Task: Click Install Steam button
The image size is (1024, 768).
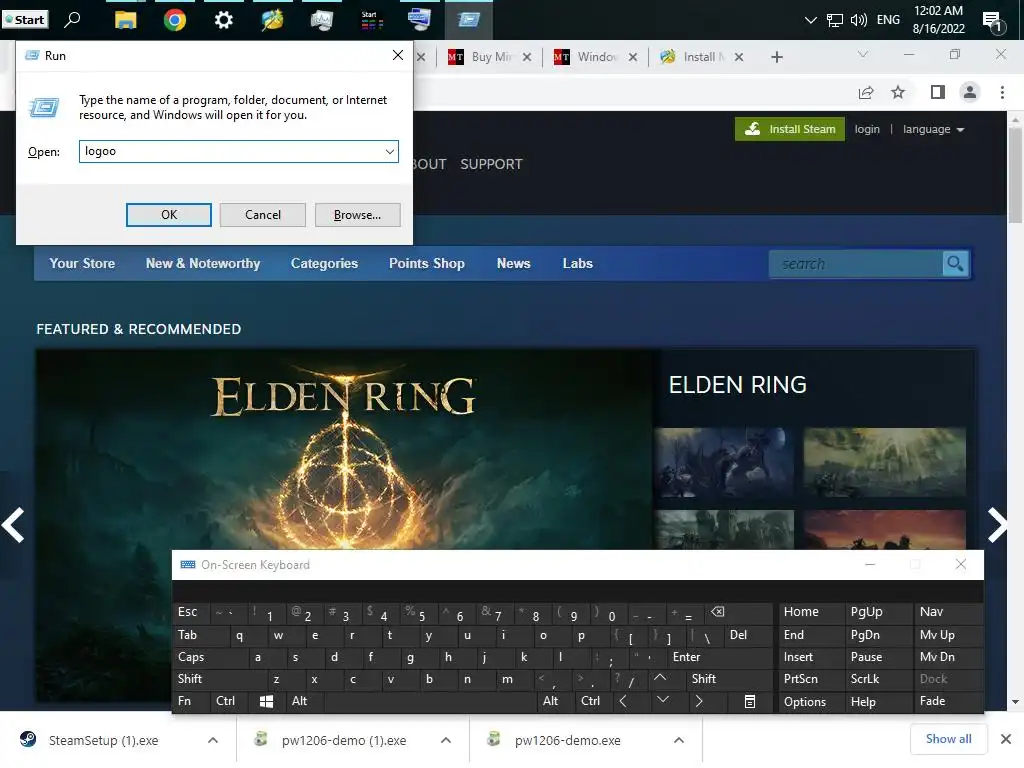Action: click(790, 129)
